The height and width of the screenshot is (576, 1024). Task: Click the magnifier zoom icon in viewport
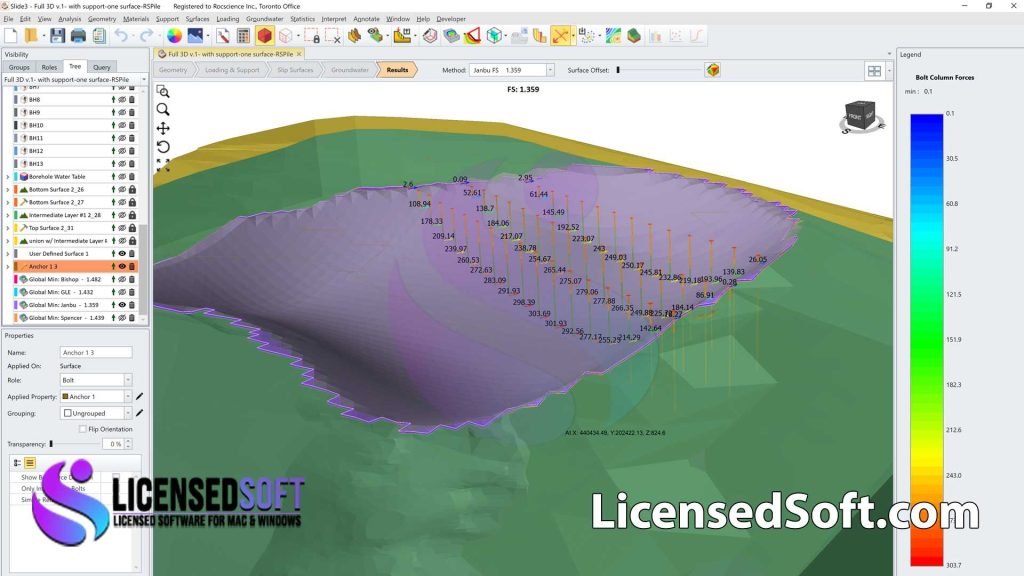[163, 110]
